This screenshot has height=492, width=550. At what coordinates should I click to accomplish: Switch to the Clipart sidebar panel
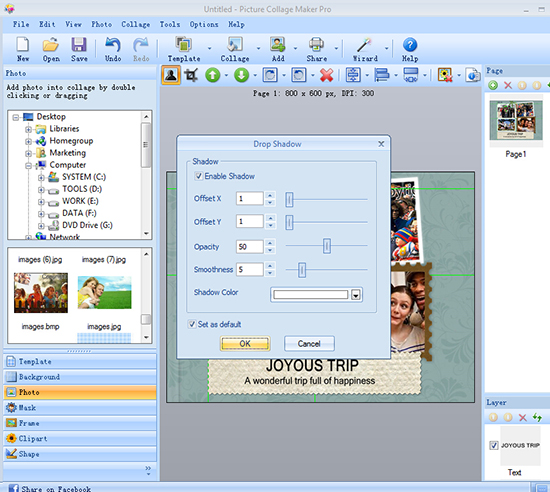pyautogui.click(x=80, y=438)
